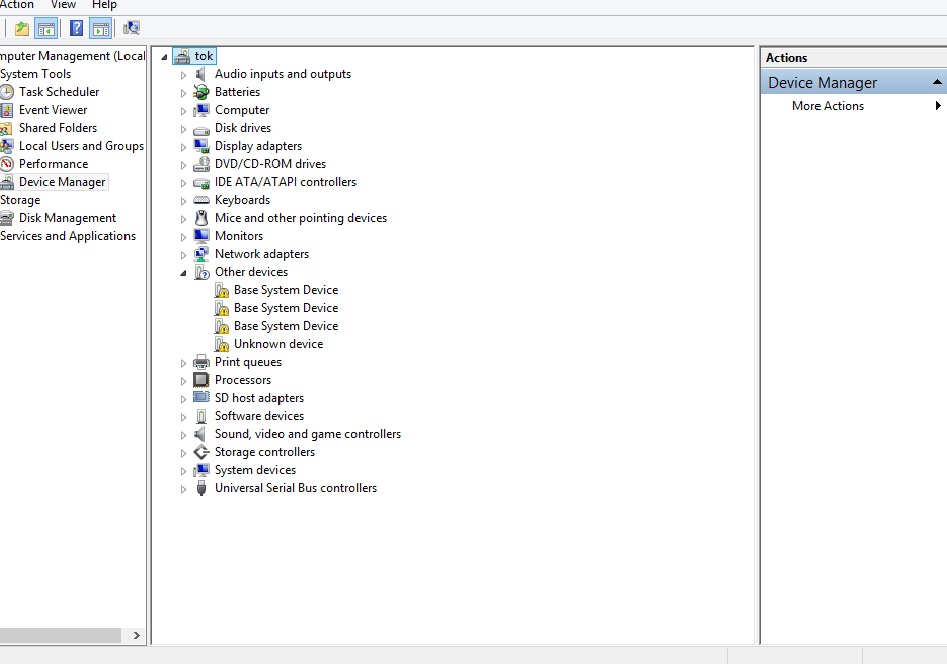Click the left pane horizontal scrollbar thumb

(x=60, y=636)
